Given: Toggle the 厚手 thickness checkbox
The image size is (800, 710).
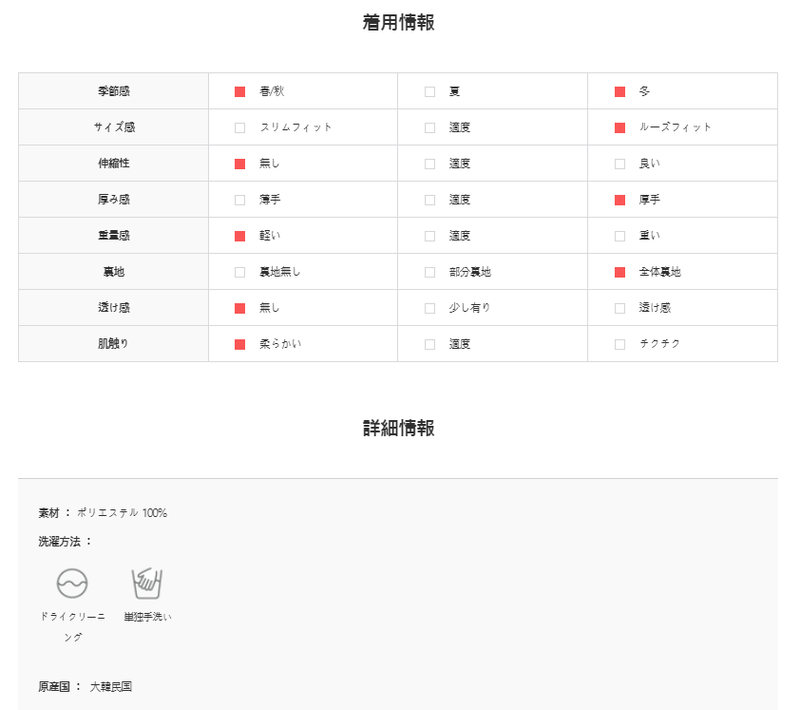Looking at the screenshot, I should click(620, 200).
